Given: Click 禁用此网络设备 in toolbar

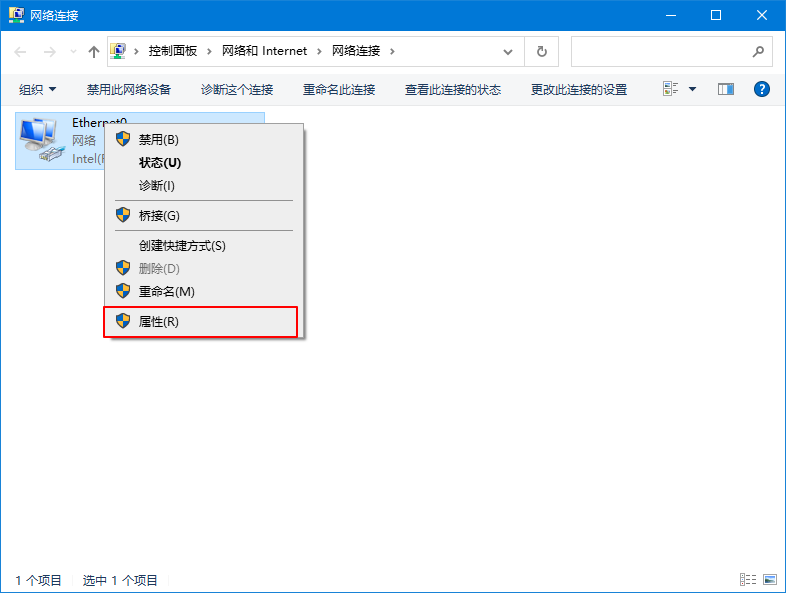Looking at the screenshot, I should click(129, 89).
